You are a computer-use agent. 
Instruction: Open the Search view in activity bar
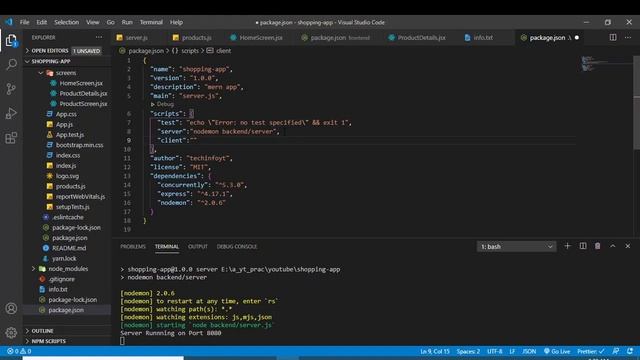coord(11,64)
